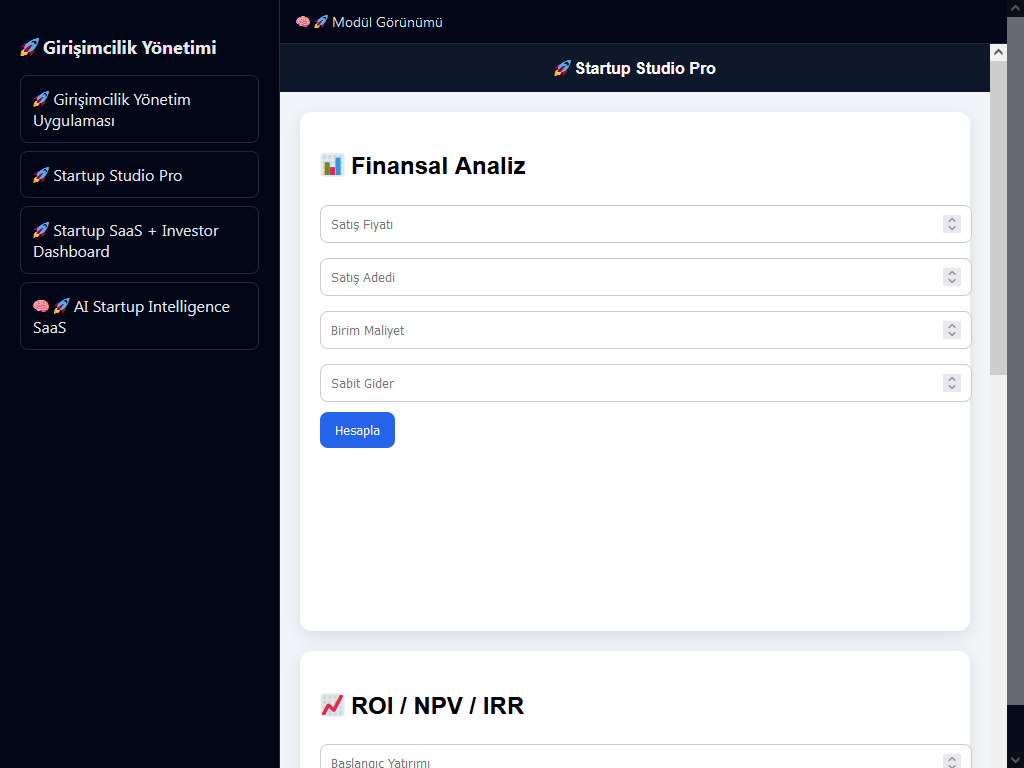The height and width of the screenshot is (768, 1024).
Task: Click the spinner arrows on Birim Maliyet field
Action: (951, 331)
